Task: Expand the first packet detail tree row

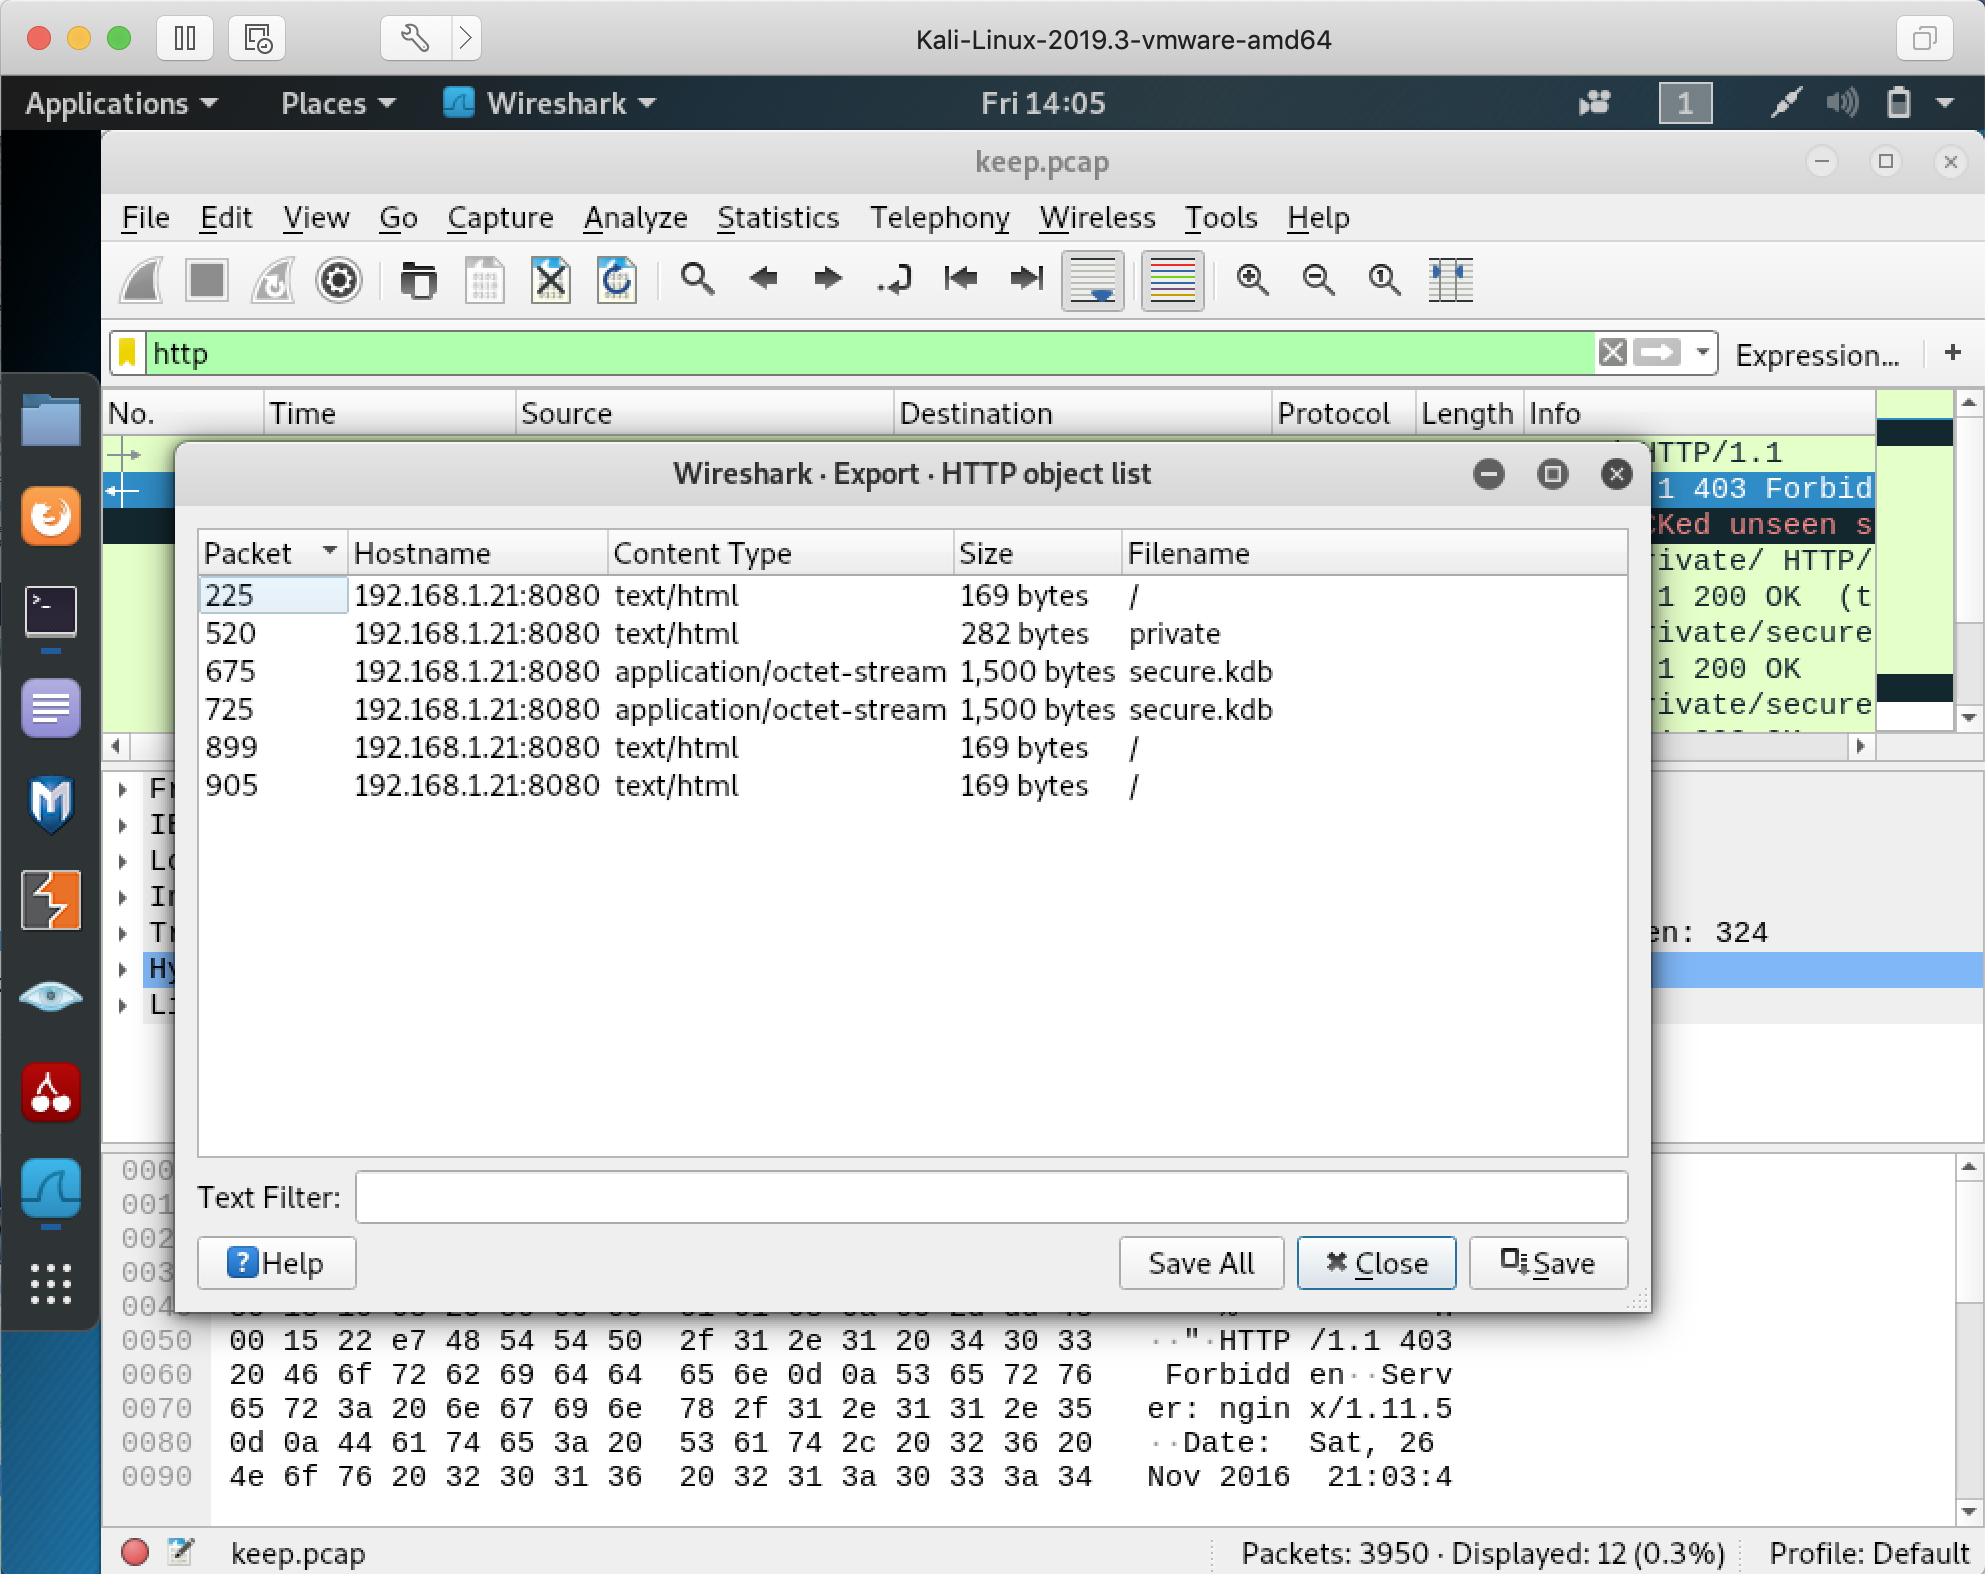Action: pyautogui.click(x=122, y=789)
